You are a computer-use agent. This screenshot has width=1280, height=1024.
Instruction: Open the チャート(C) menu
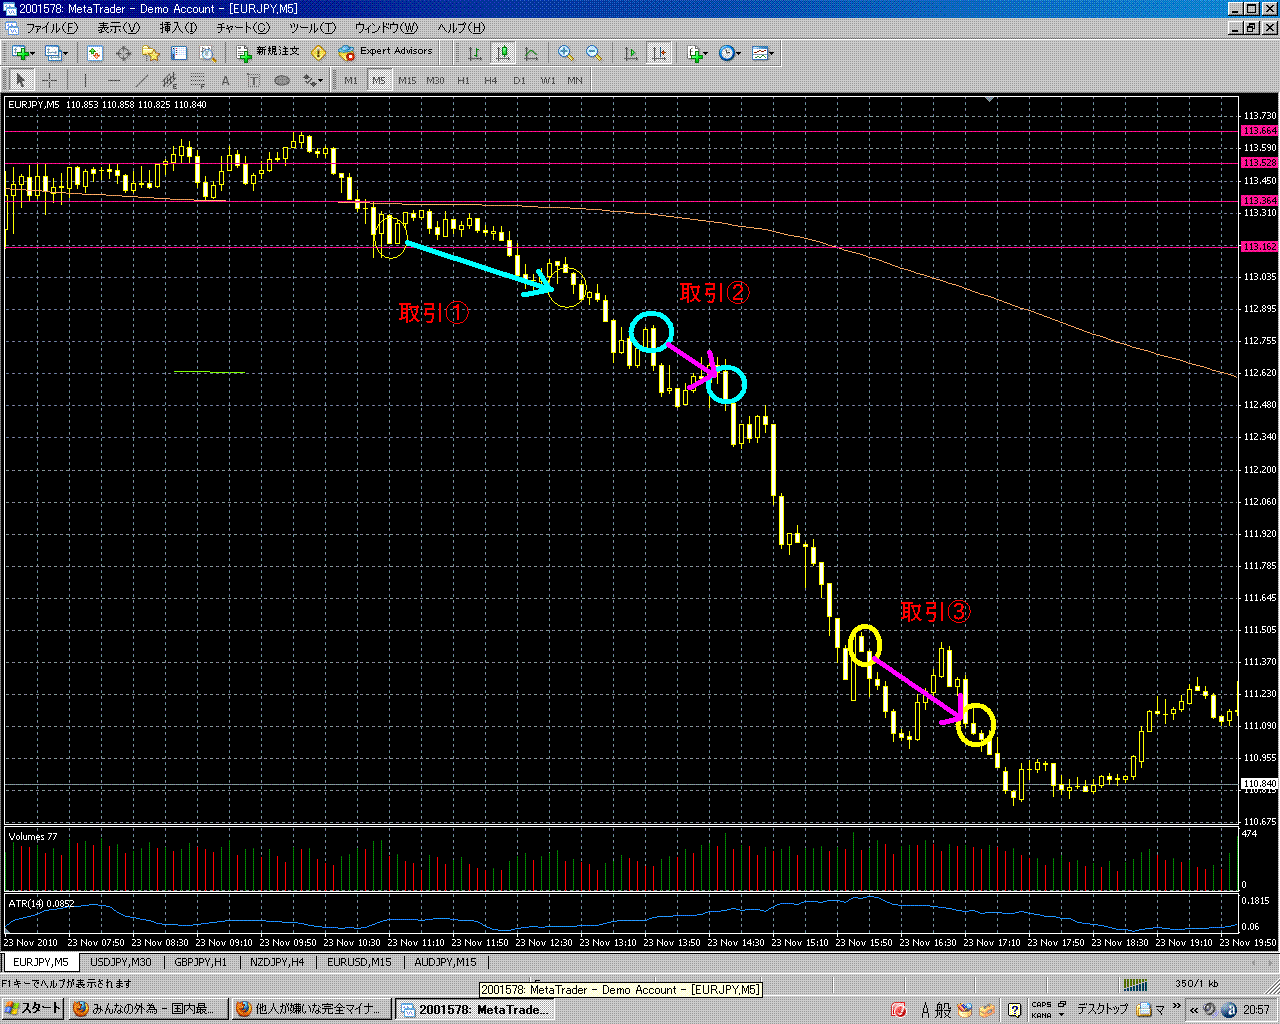pyautogui.click(x=243, y=28)
